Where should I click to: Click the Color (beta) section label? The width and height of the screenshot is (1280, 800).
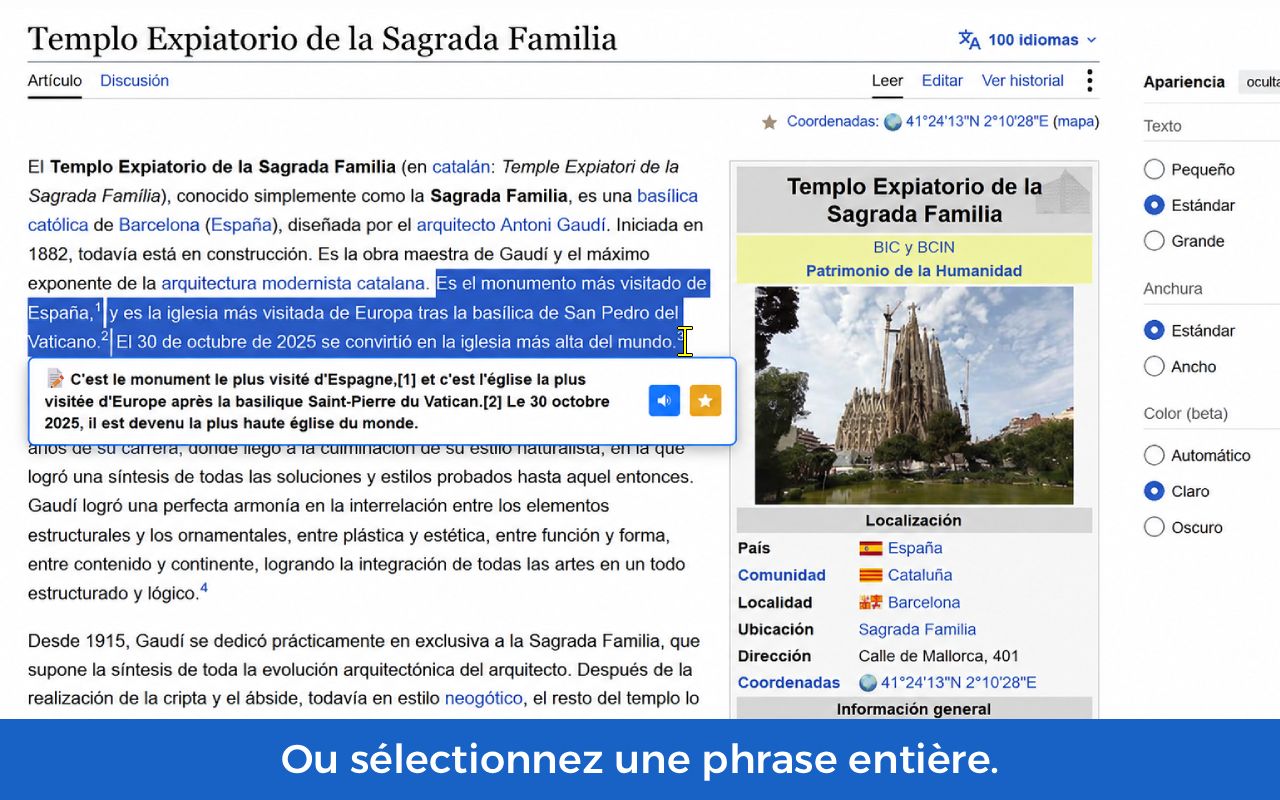tap(1186, 414)
